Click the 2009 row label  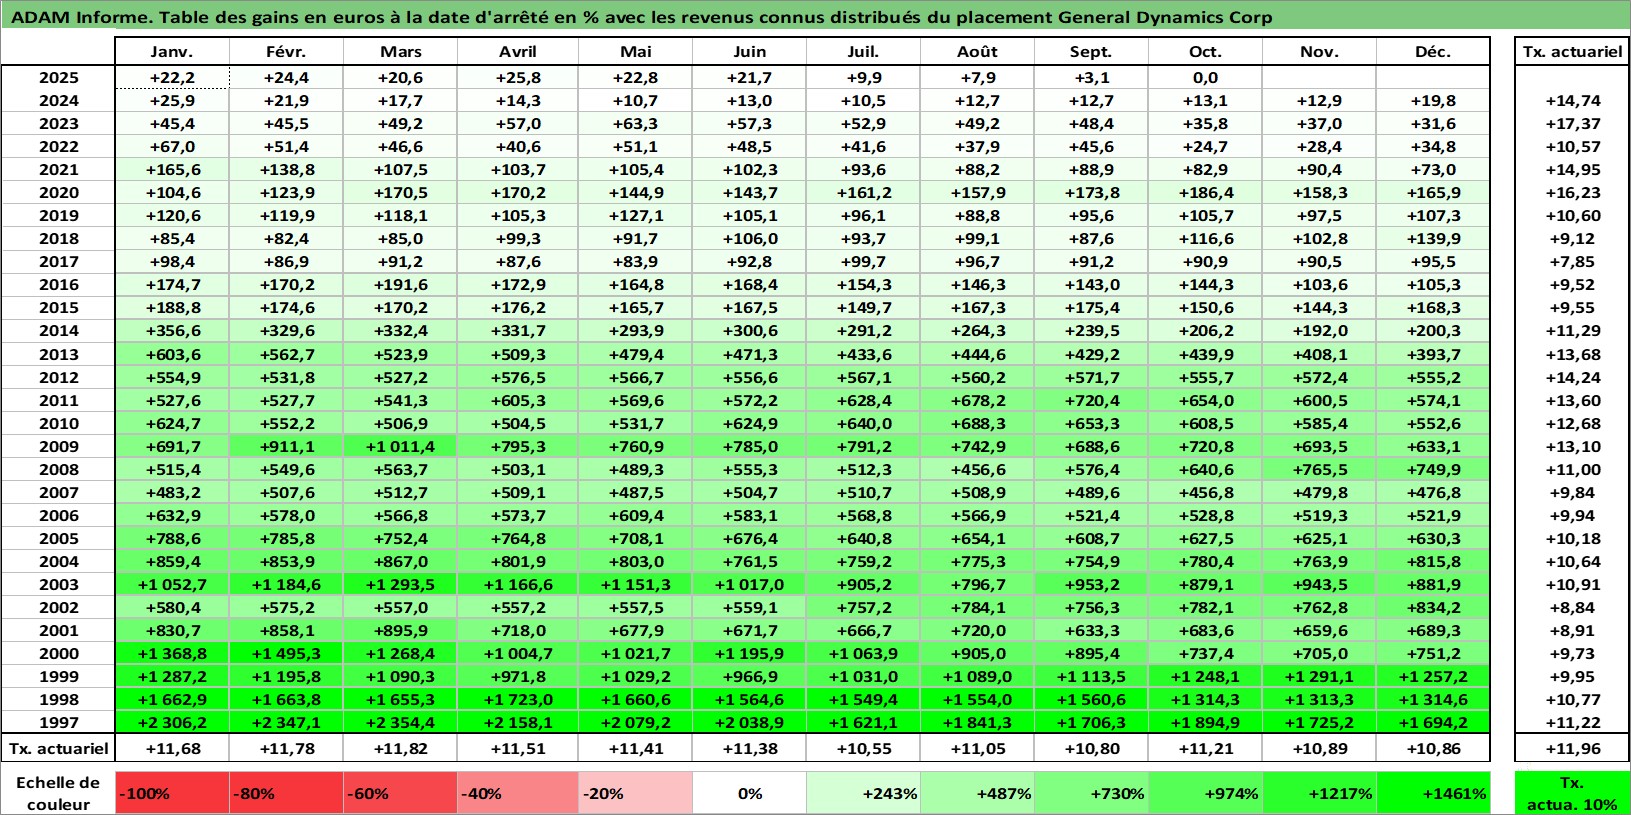pos(58,446)
